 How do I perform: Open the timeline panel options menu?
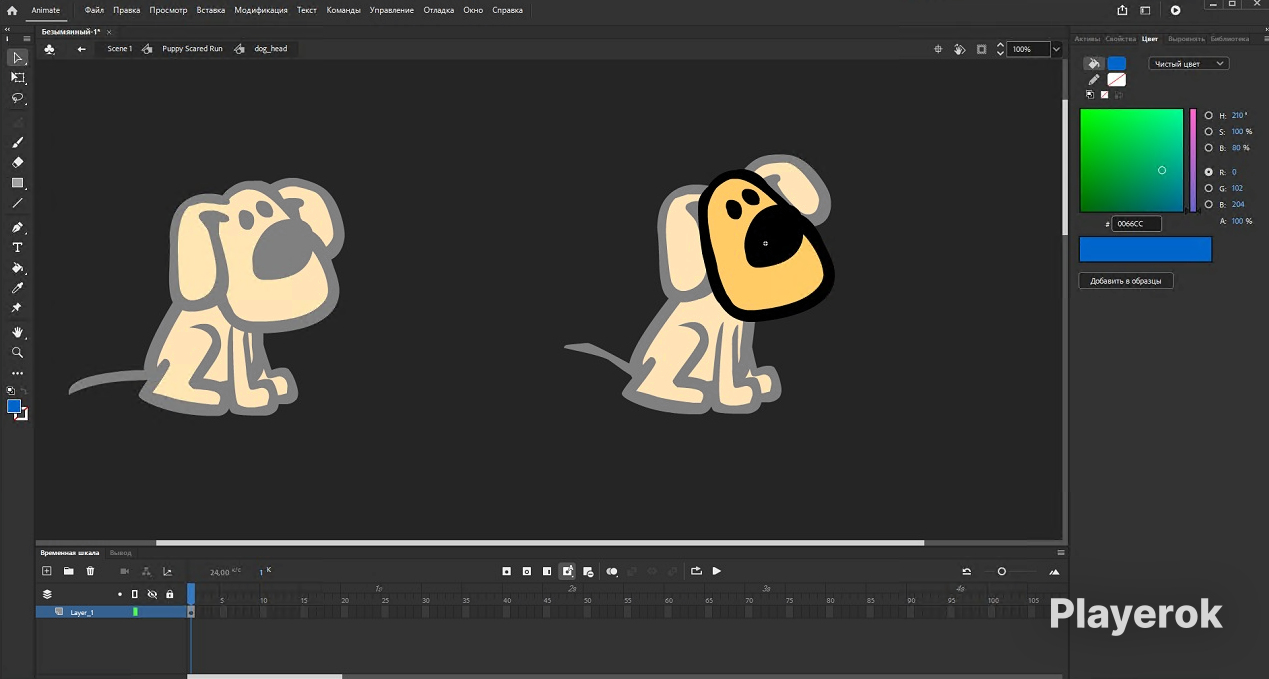(x=1061, y=552)
